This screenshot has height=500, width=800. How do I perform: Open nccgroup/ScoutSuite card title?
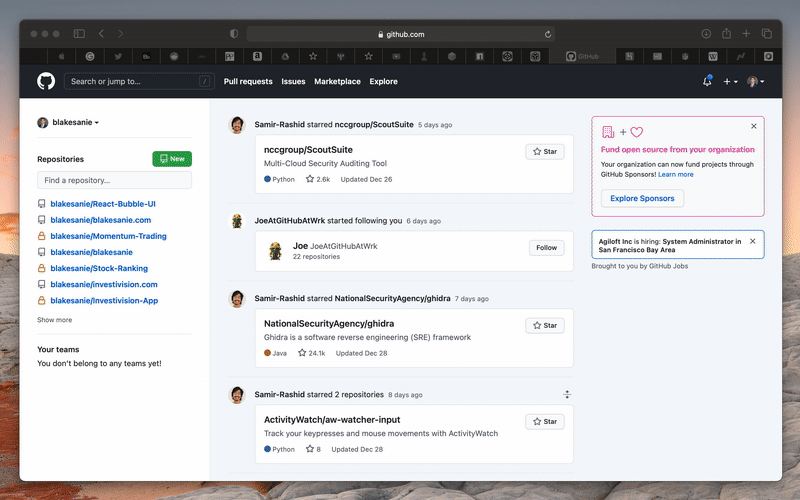(x=308, y=149)
